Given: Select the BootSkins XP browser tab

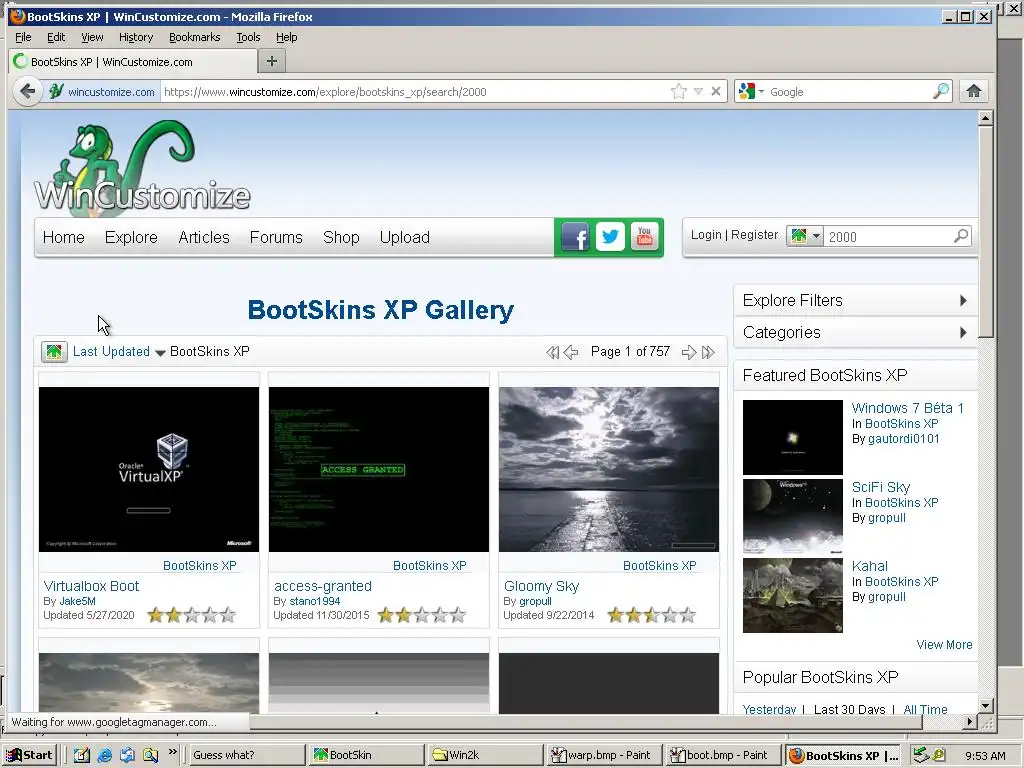Looking at the screenshot, I should click(133, 62).
